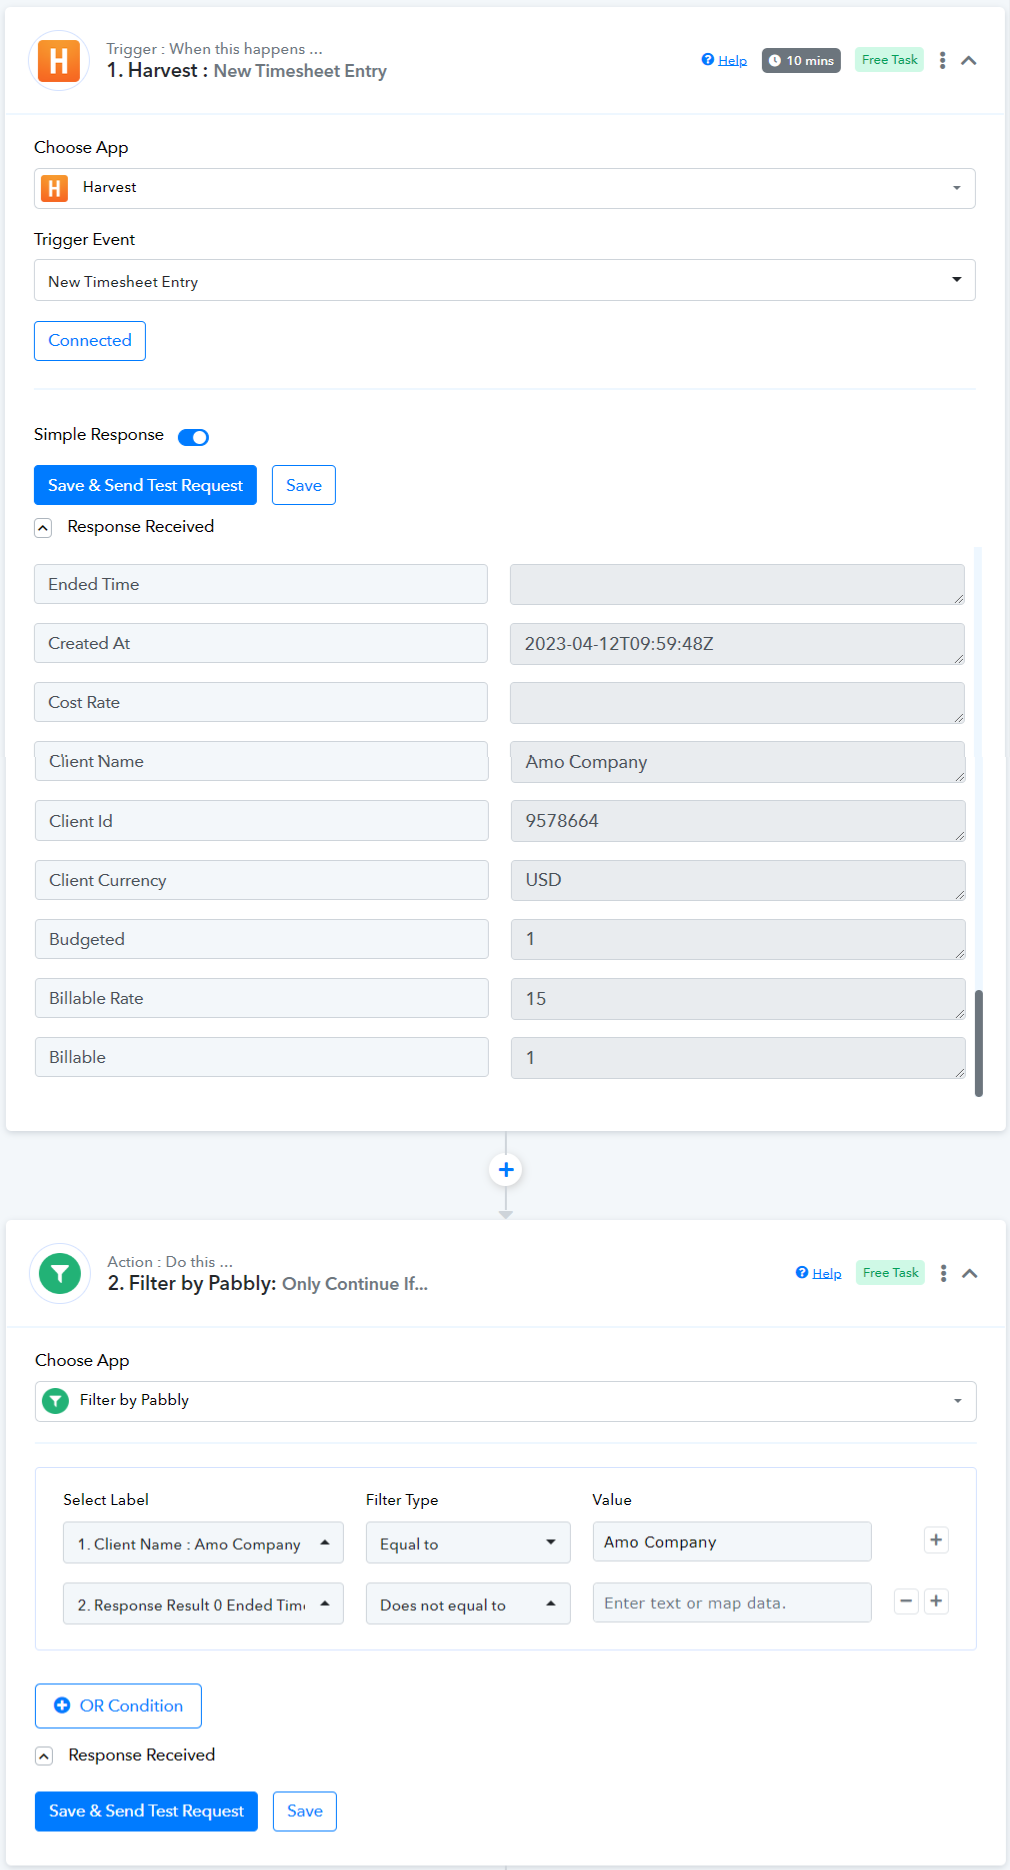Click Save & Send Test Request in Harvest step

point(145,485)
